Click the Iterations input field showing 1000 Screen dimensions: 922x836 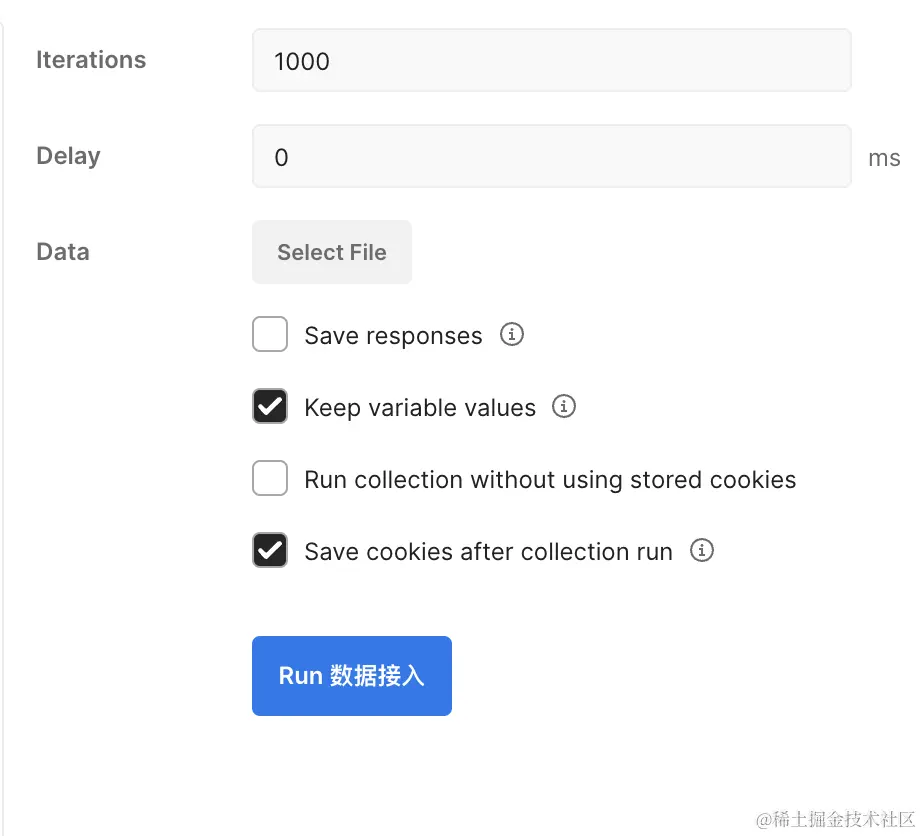point(551,61)
